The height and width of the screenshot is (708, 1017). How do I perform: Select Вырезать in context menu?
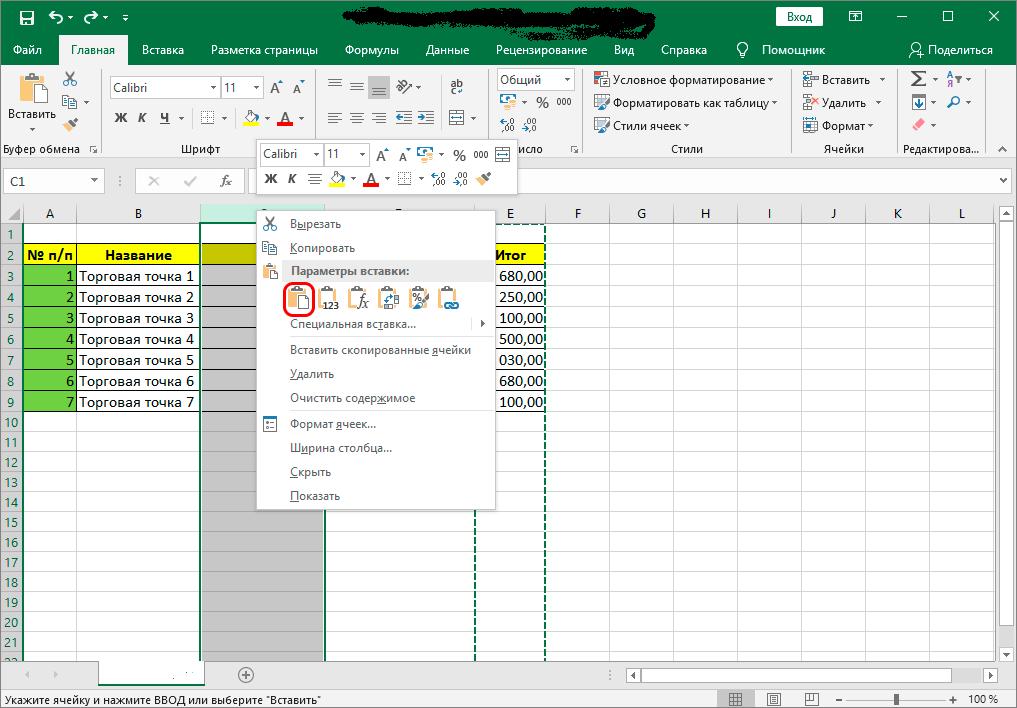pos(376,224)
